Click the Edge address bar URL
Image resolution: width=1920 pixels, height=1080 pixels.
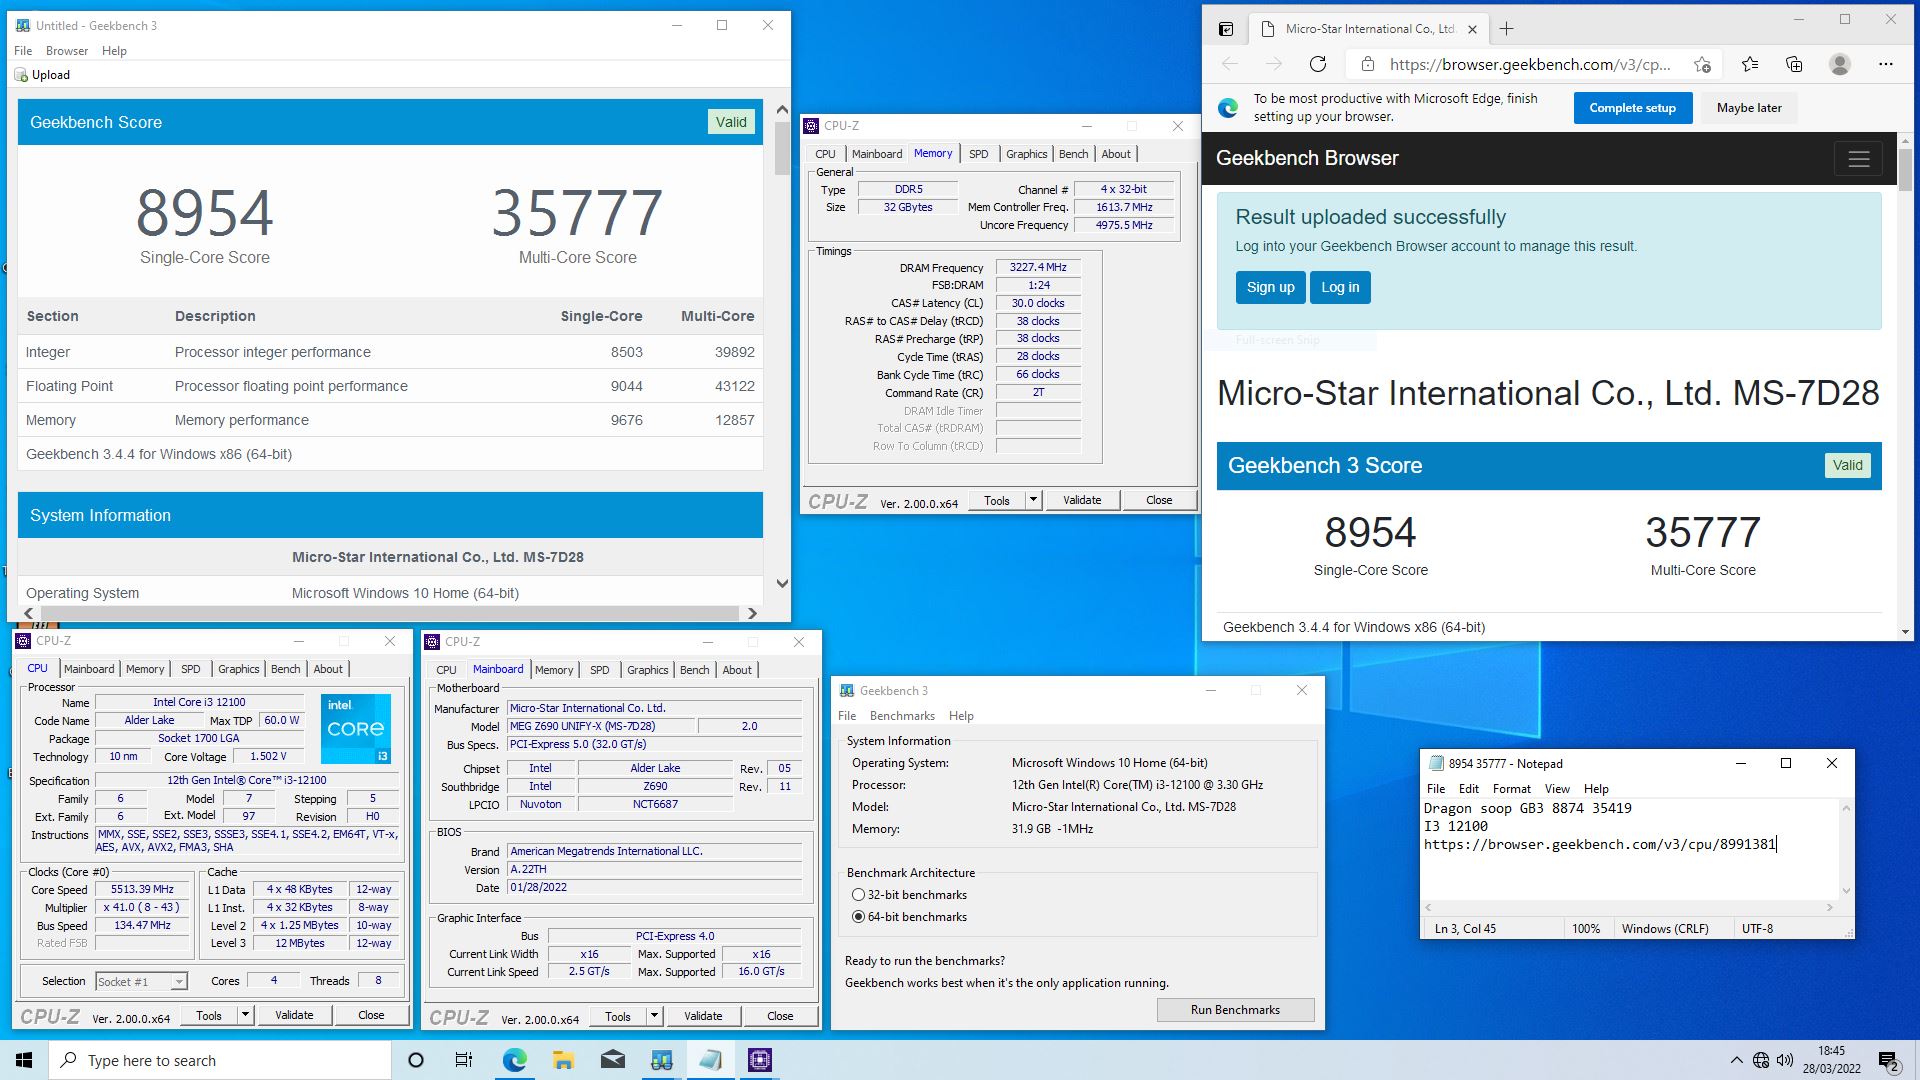(1529, 64)
